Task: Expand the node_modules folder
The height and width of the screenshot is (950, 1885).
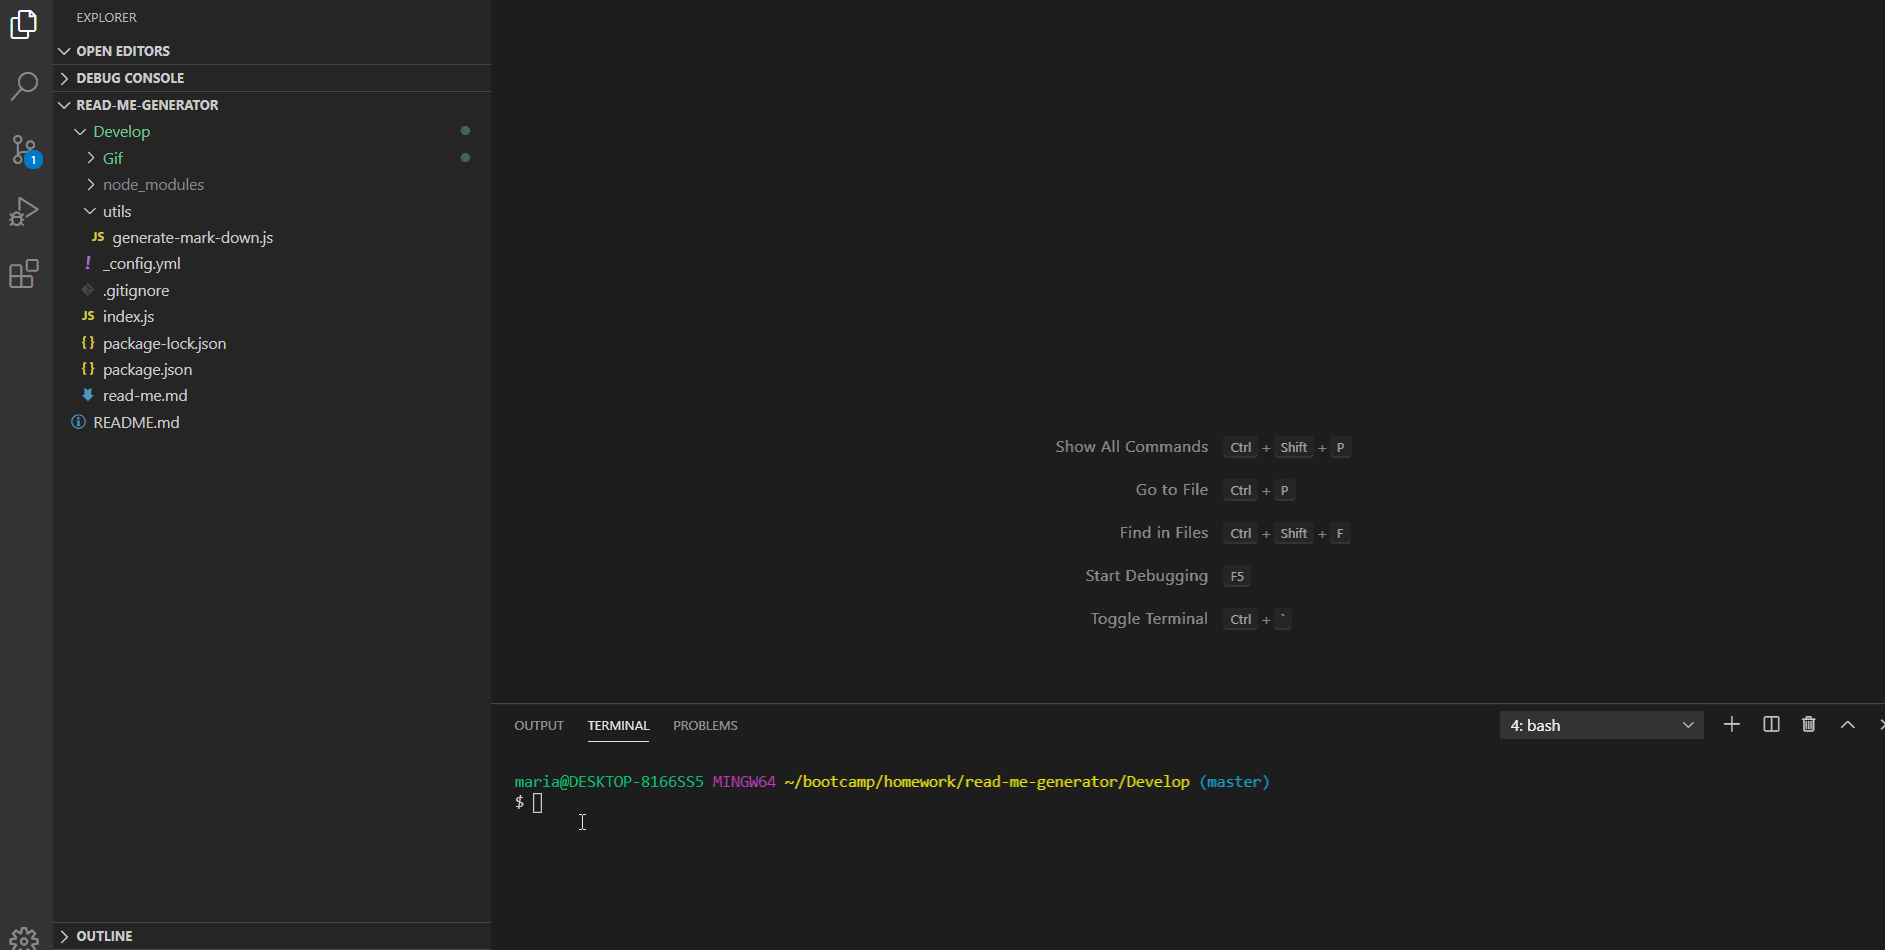Action: tap(272, 185)
